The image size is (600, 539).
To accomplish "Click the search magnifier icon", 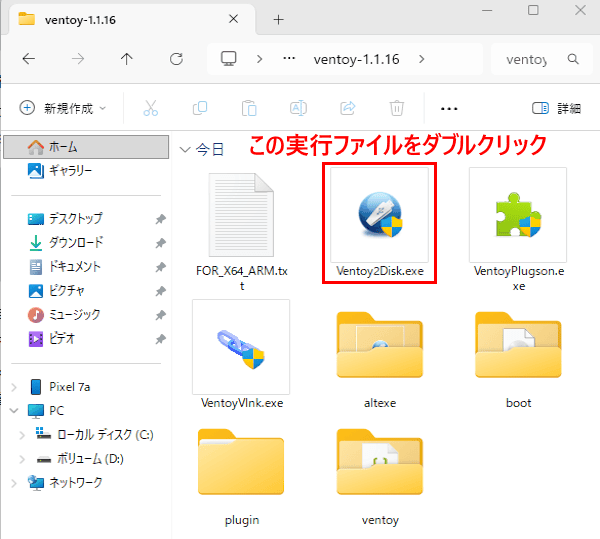I will pos(573,59).
